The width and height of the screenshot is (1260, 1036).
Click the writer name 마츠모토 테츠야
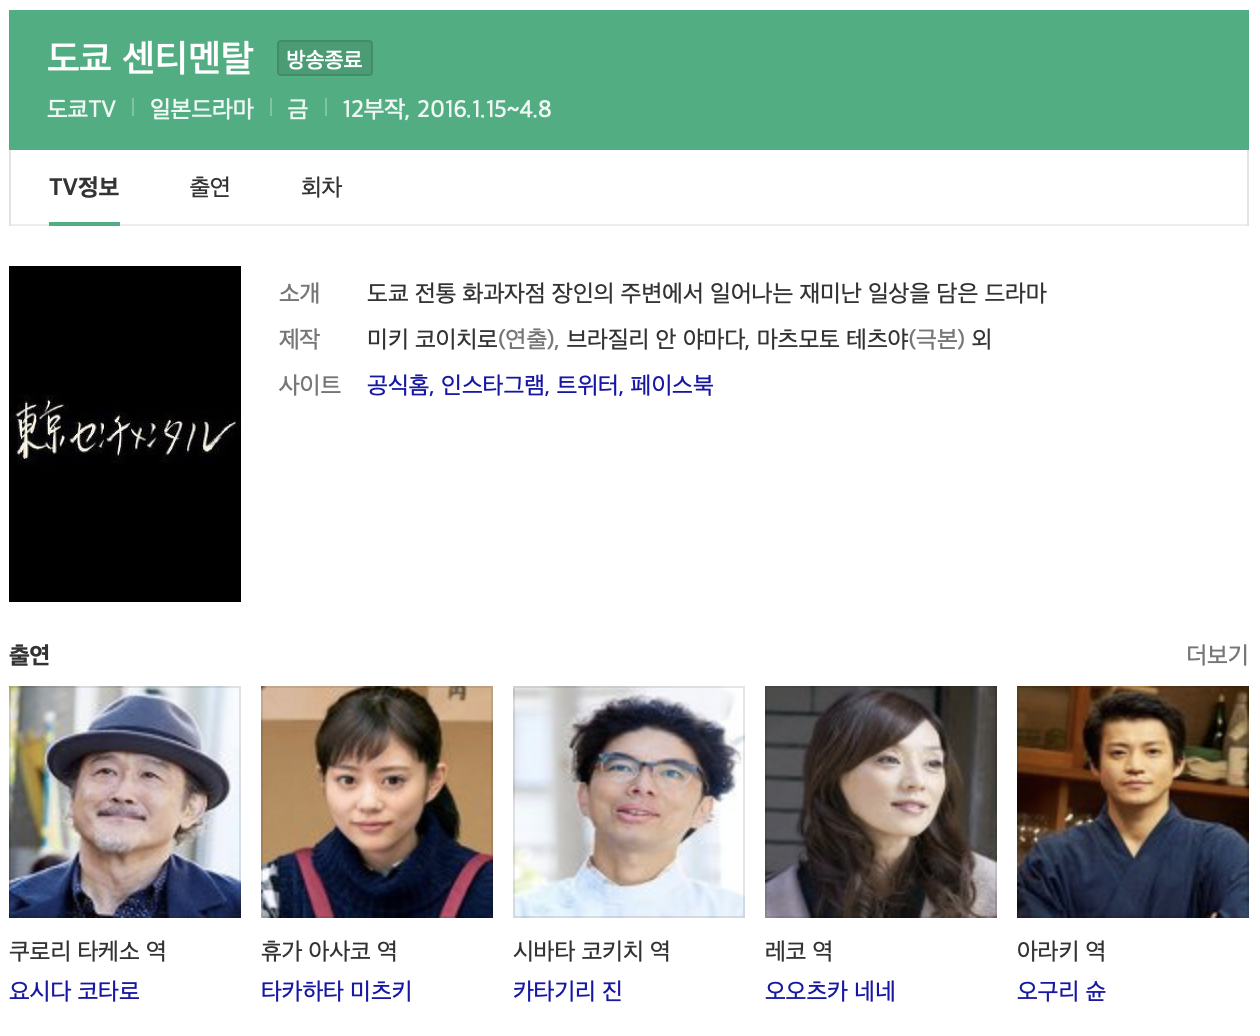(x=832, y=339)
